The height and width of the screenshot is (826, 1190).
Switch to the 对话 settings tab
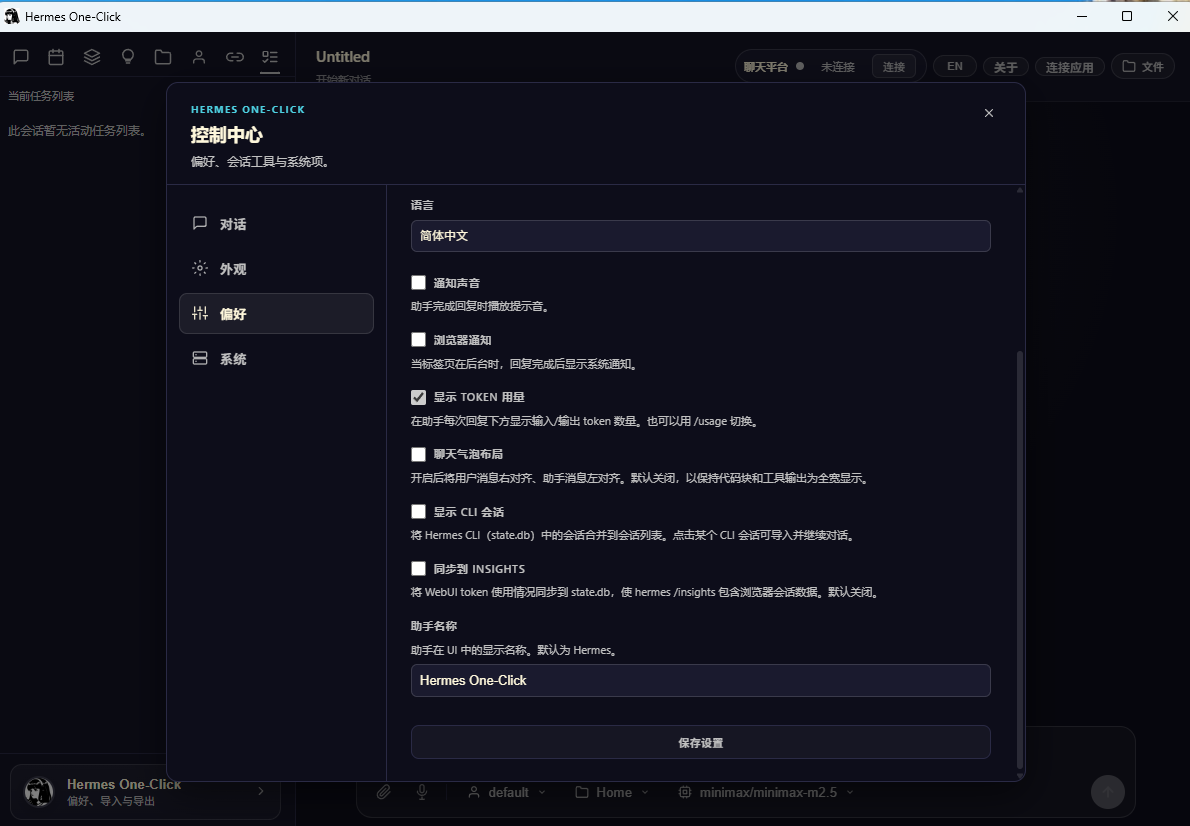pyautogui.click(x=276, y=224)
